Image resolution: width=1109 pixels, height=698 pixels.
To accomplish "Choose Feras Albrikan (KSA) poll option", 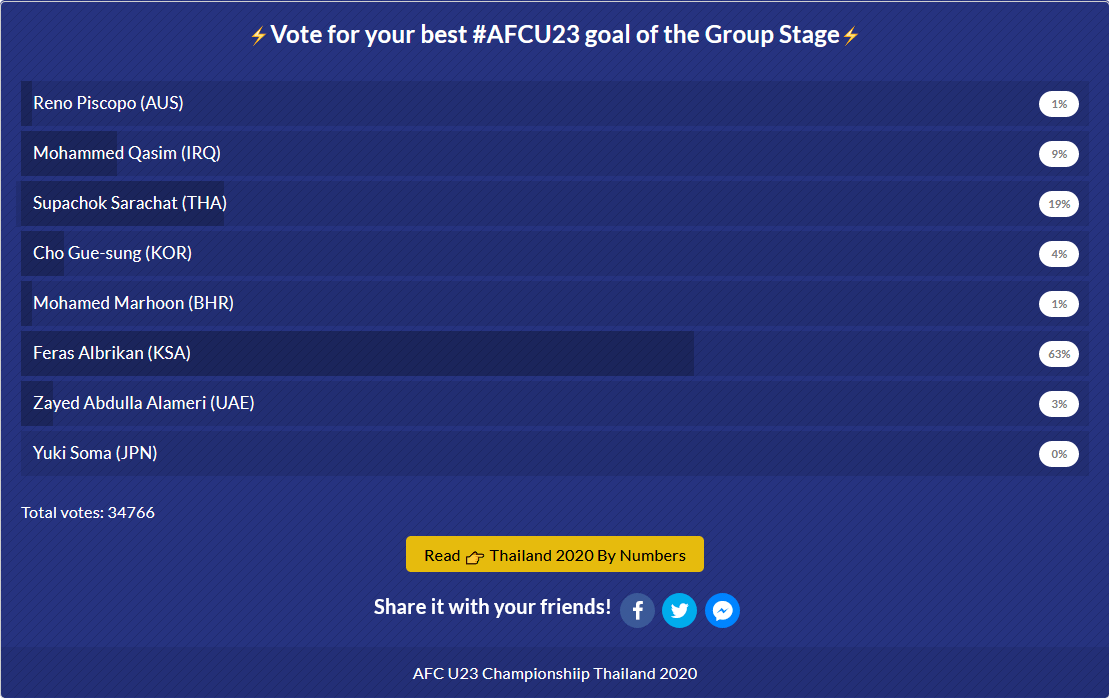I will pos(554,354).
